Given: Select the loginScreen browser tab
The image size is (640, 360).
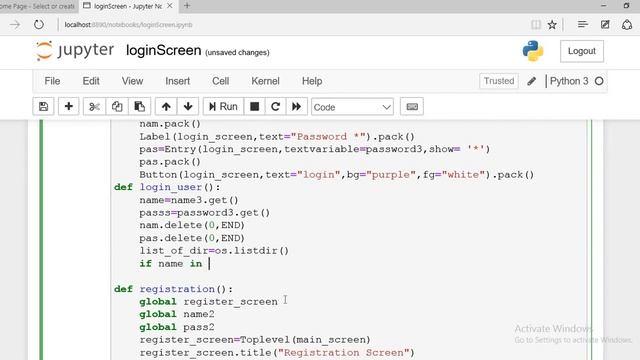Looking at the screenshot, I should (127, 6).
